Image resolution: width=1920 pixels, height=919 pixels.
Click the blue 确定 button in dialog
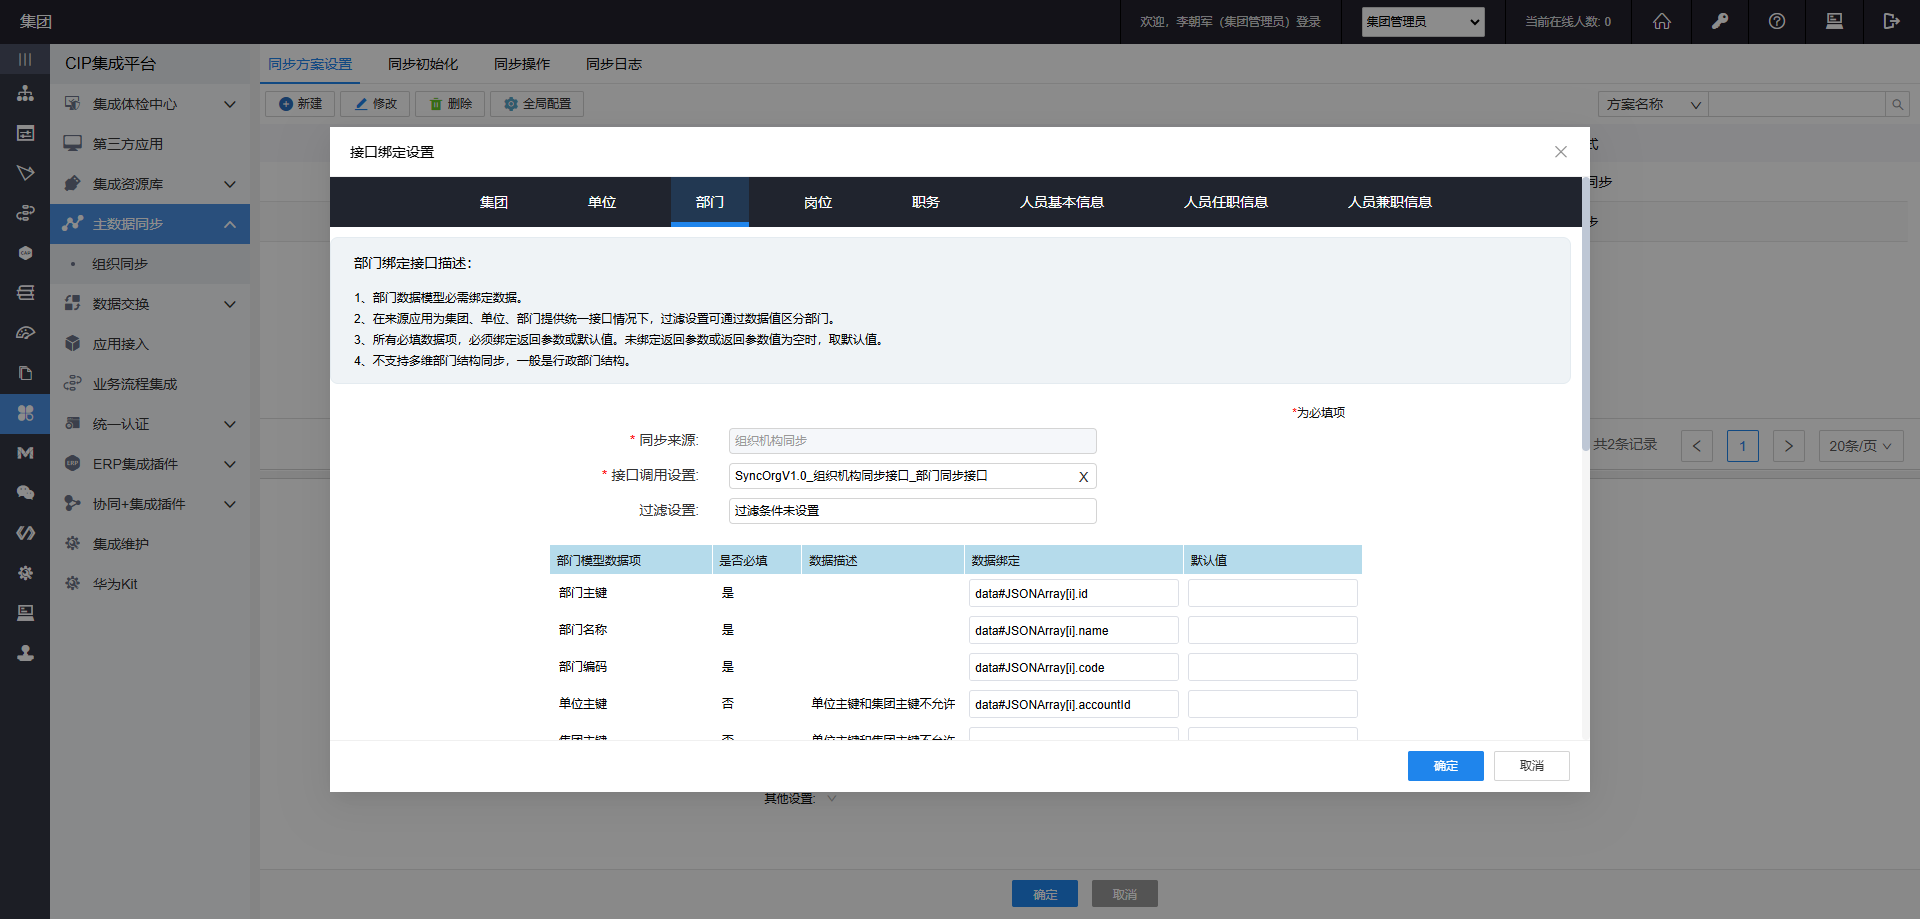(1445, 766)
